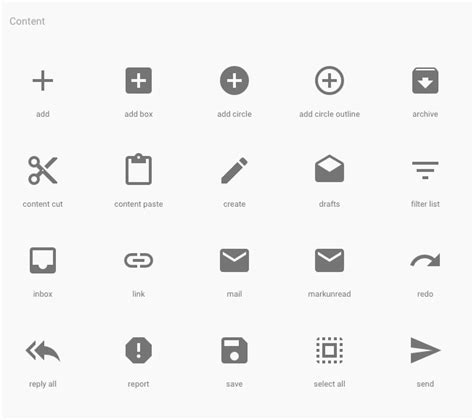
Task: Select the content paste clipboard icon
Action: (x=139, y=169)
